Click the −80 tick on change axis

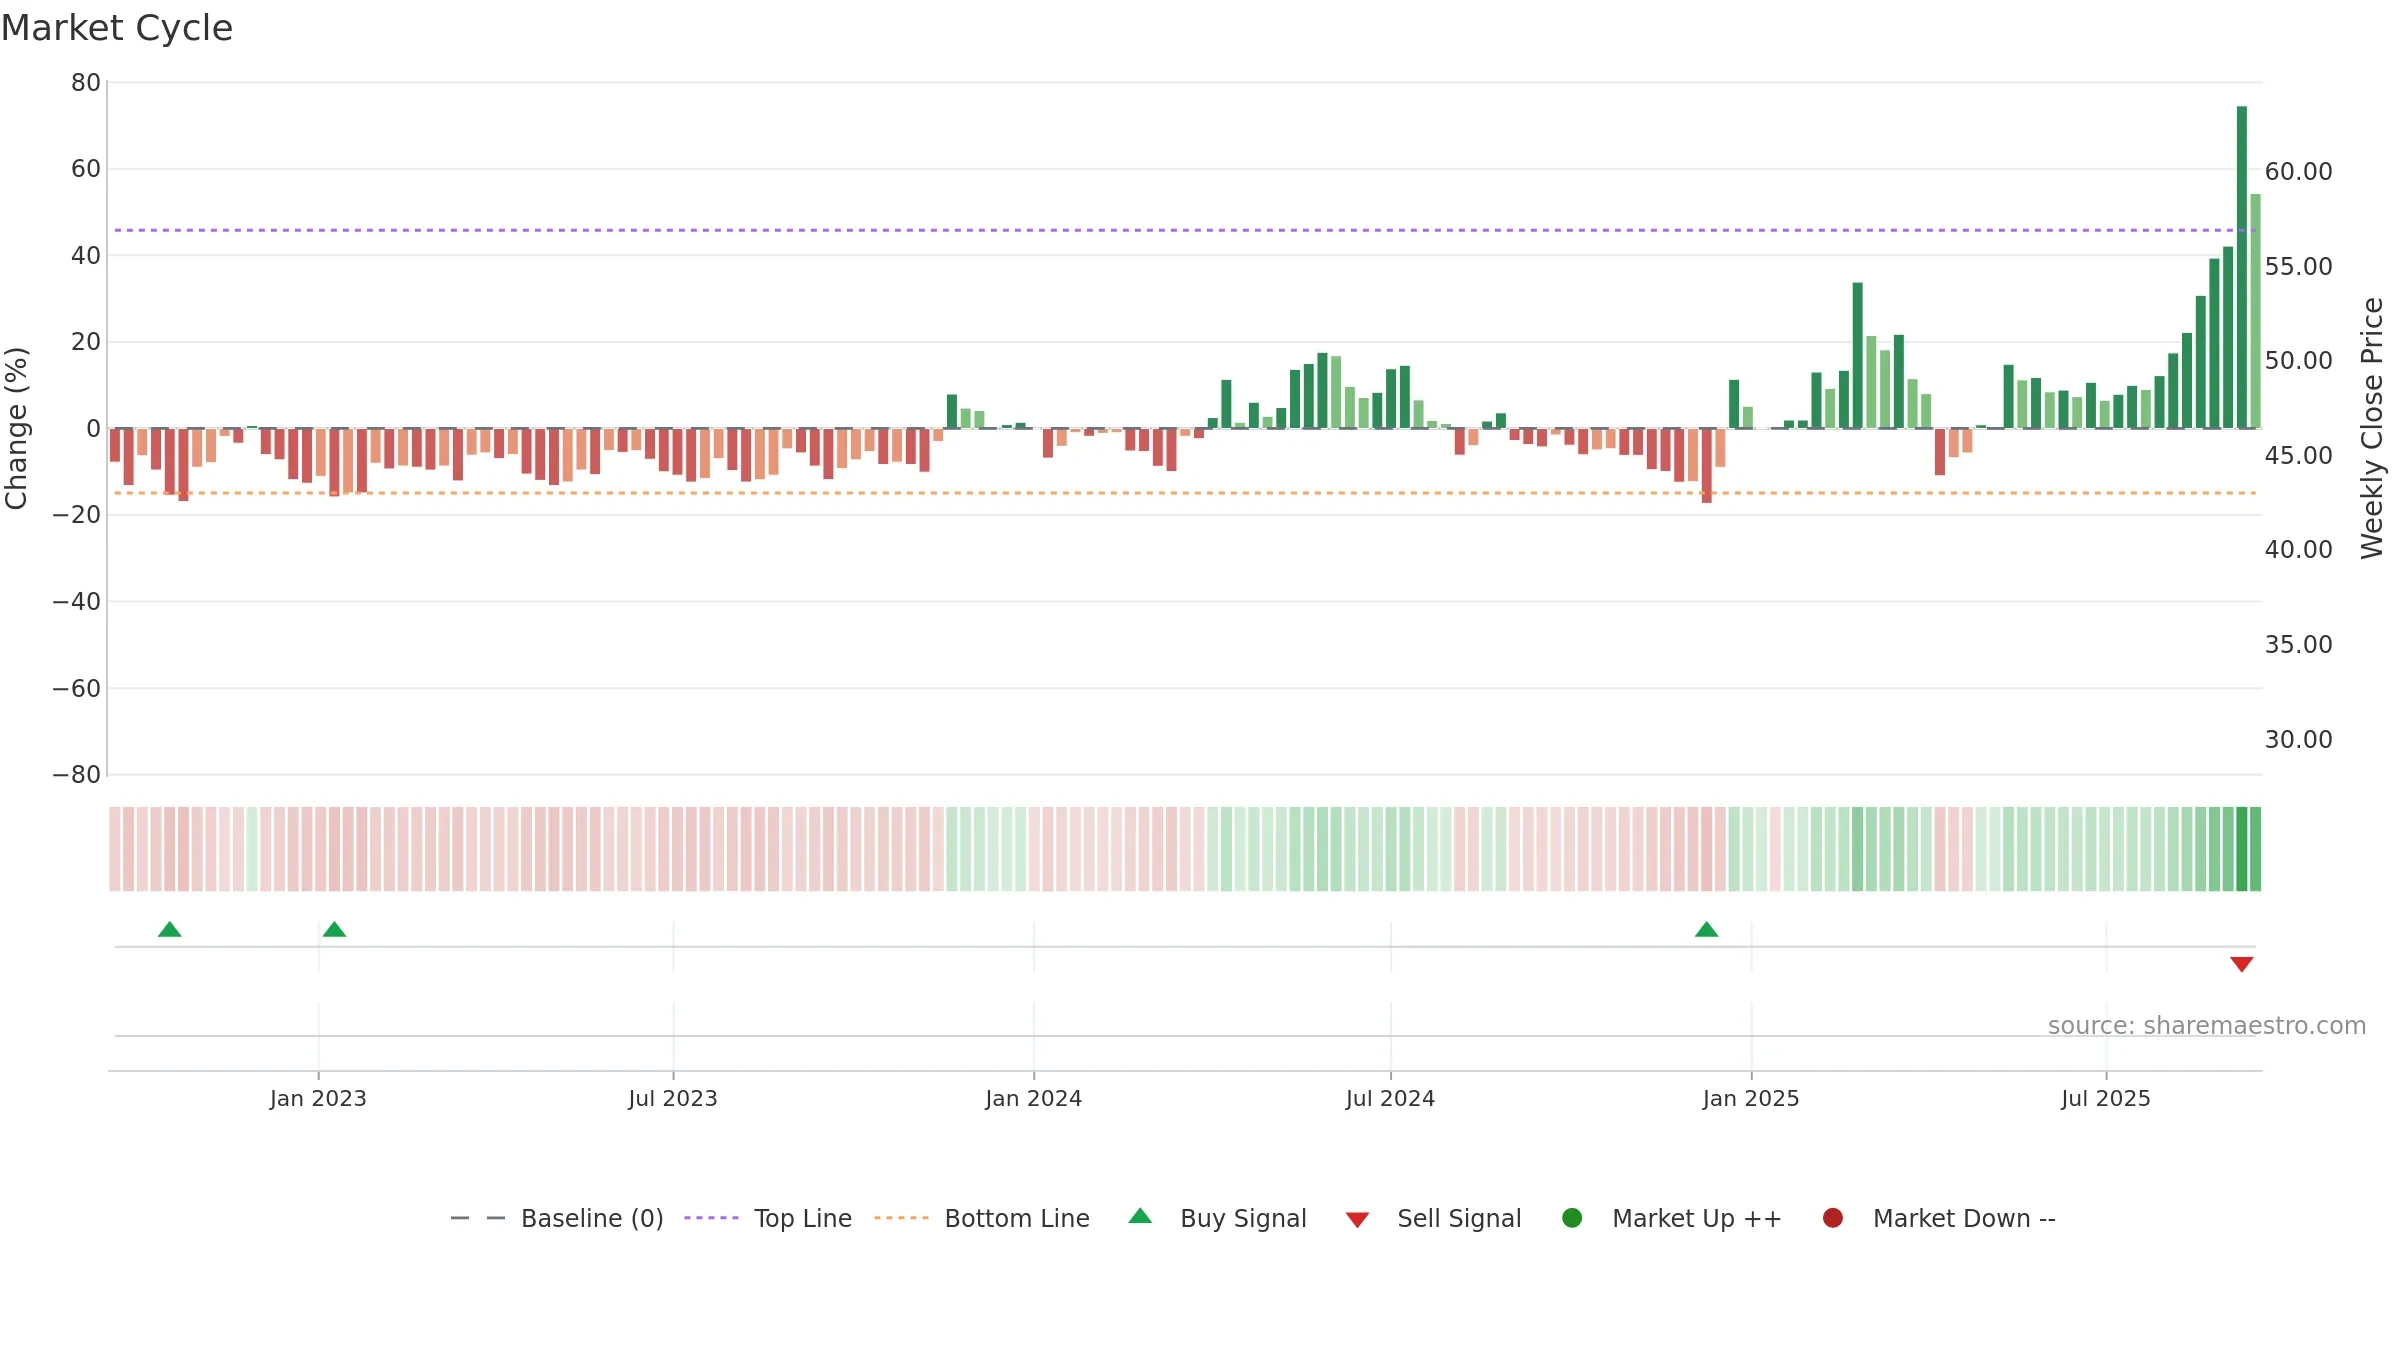point(77,775)
